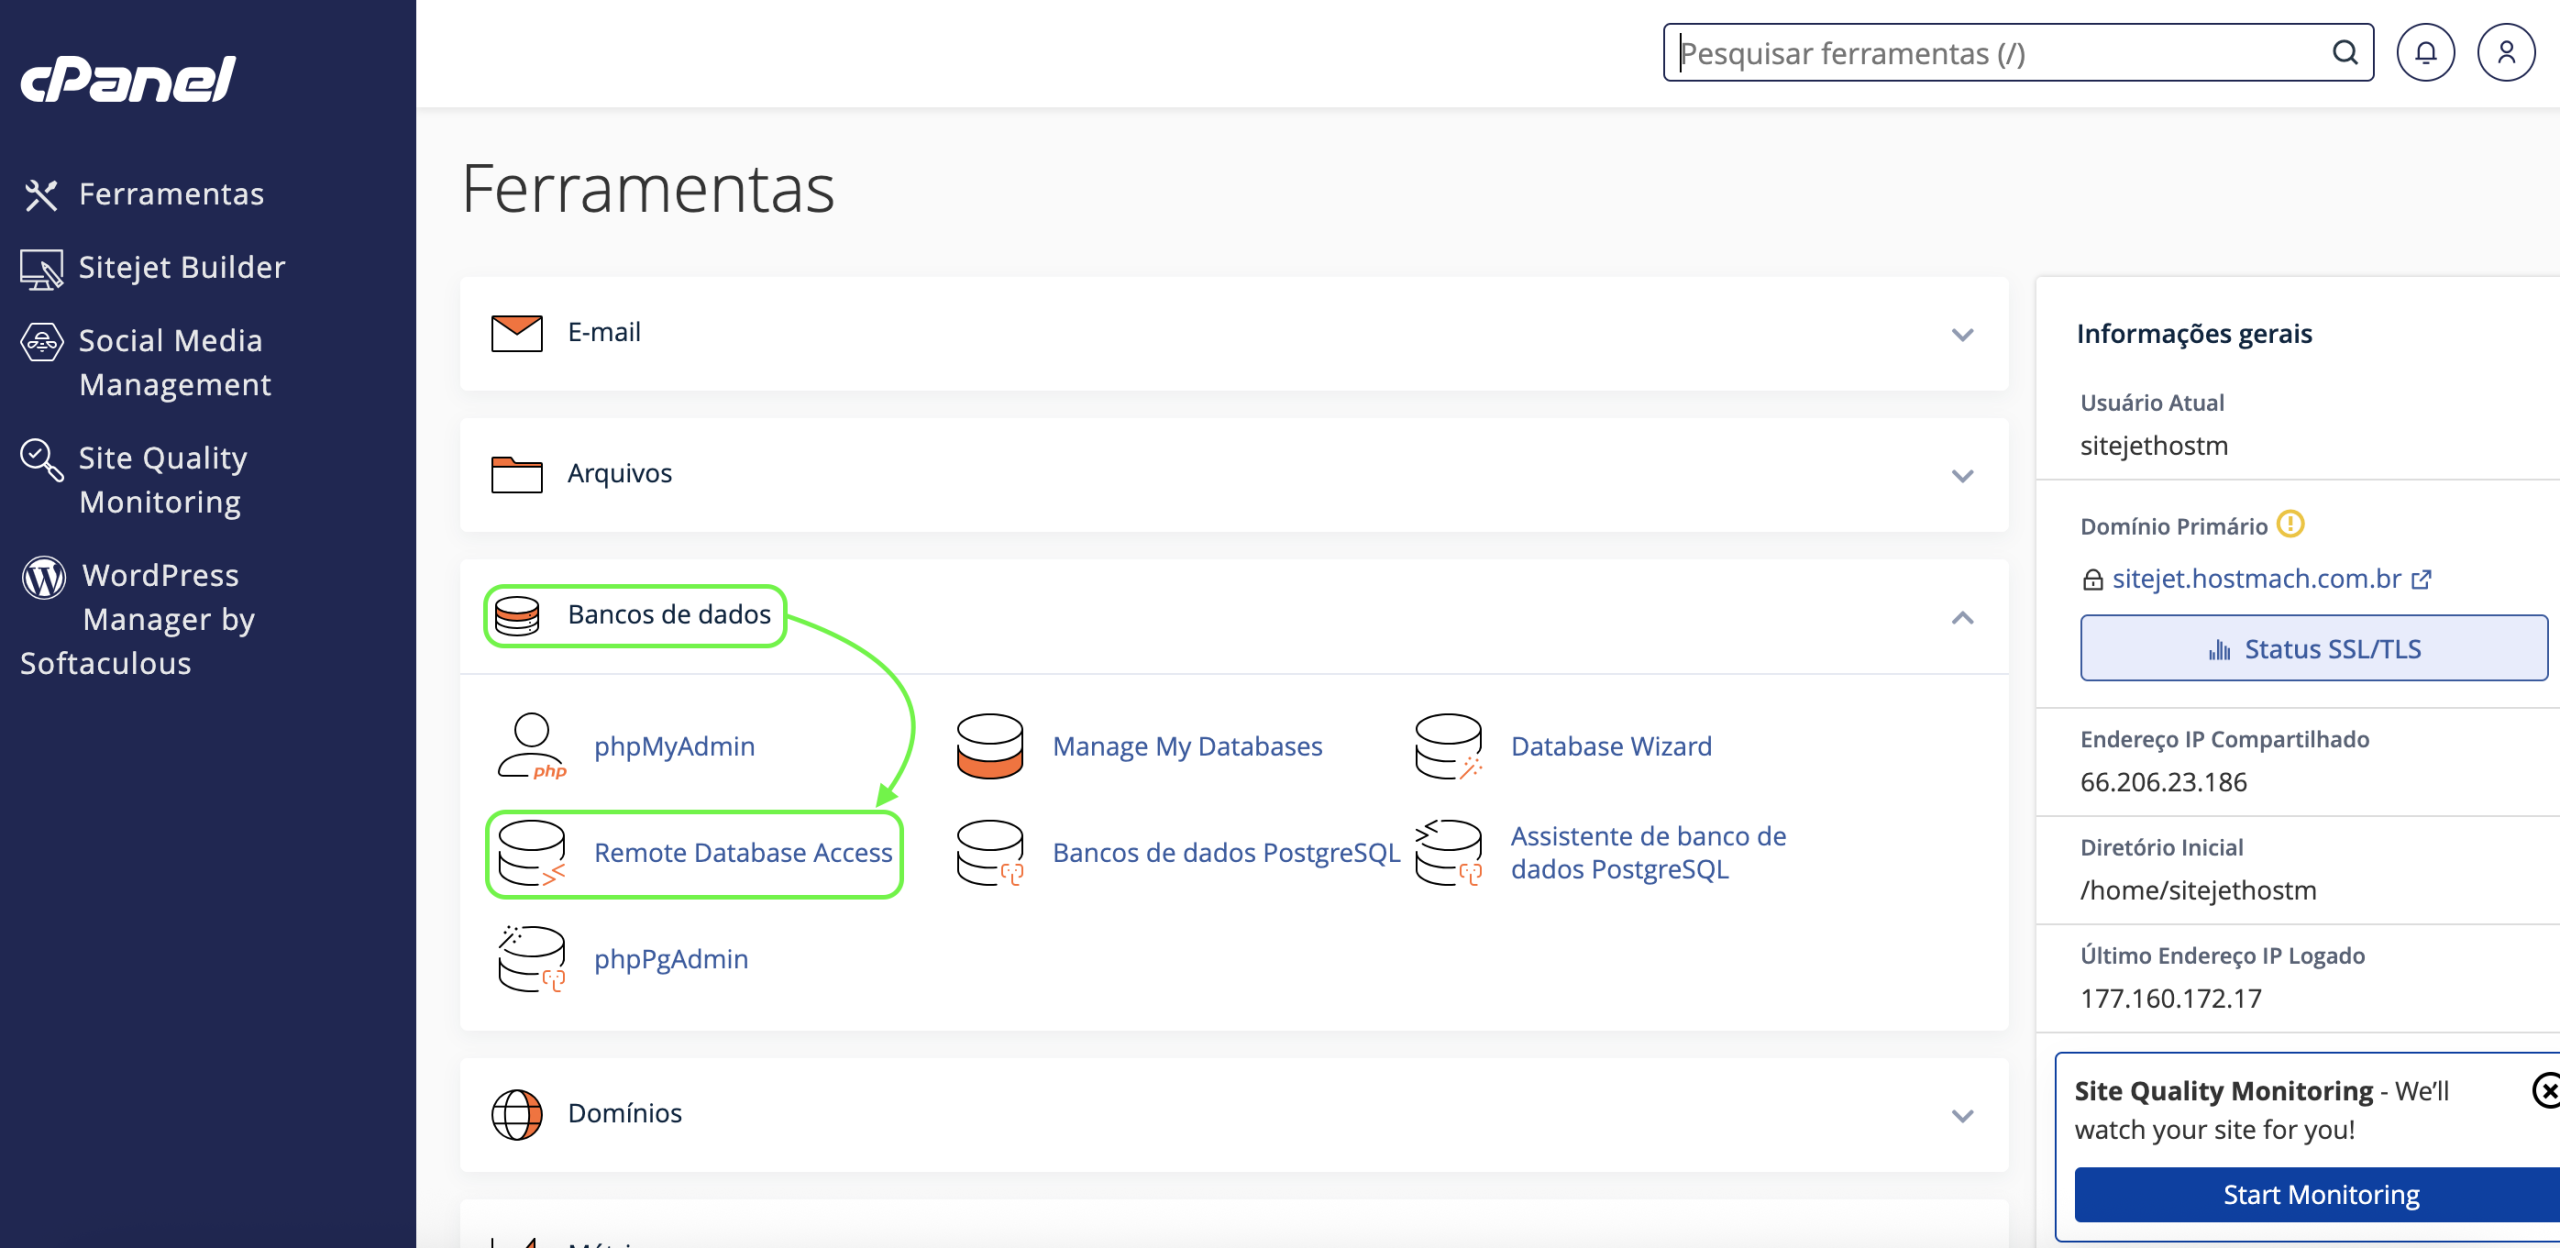
Task: Launch the Database Wizard link
Action: click(x=1611, y=746)
